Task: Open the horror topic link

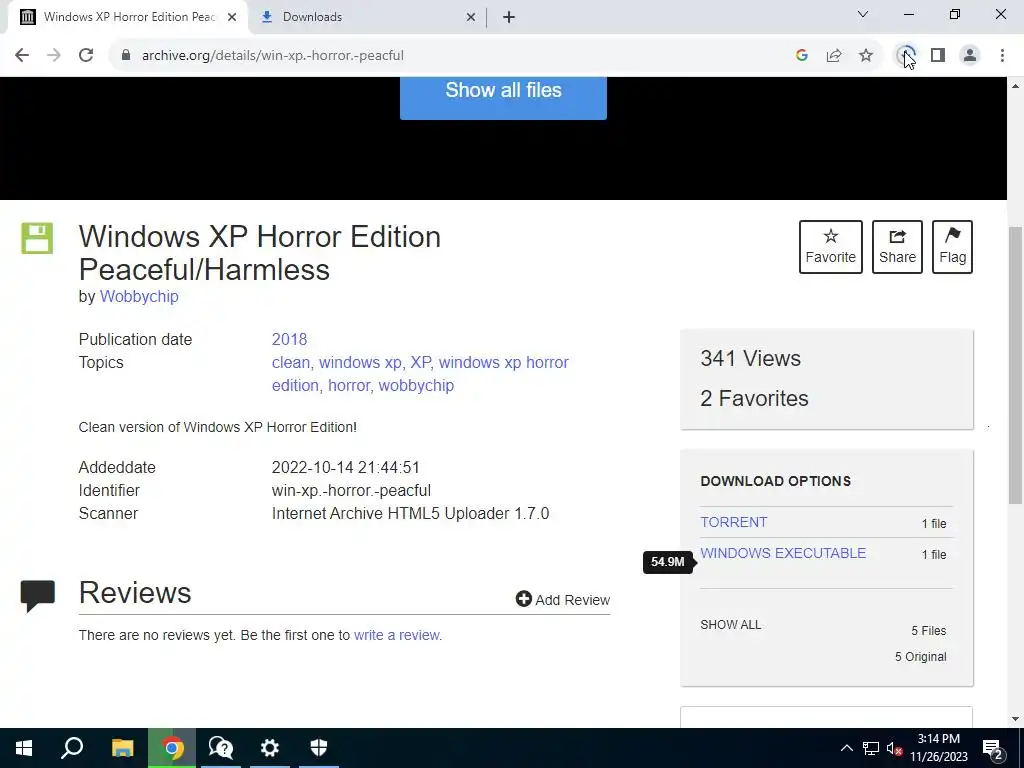Action: pos(349,385)
